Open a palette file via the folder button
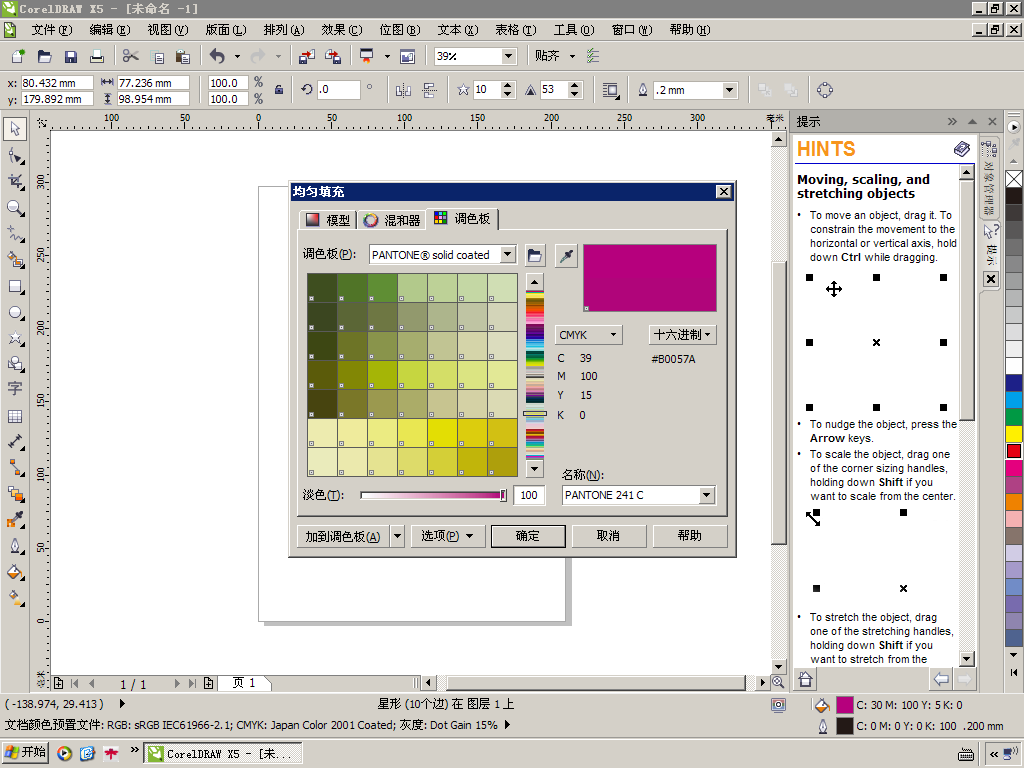 pyautogui.click(x=534, y=255)
